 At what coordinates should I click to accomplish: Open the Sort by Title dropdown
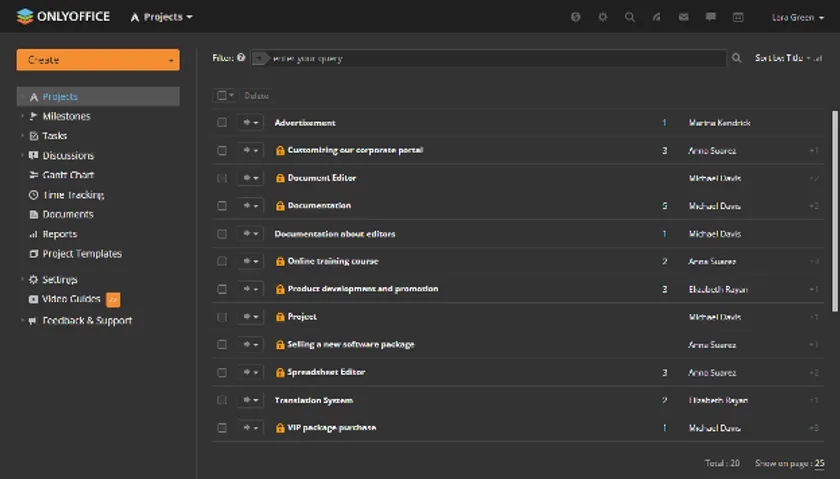(788, 59)
